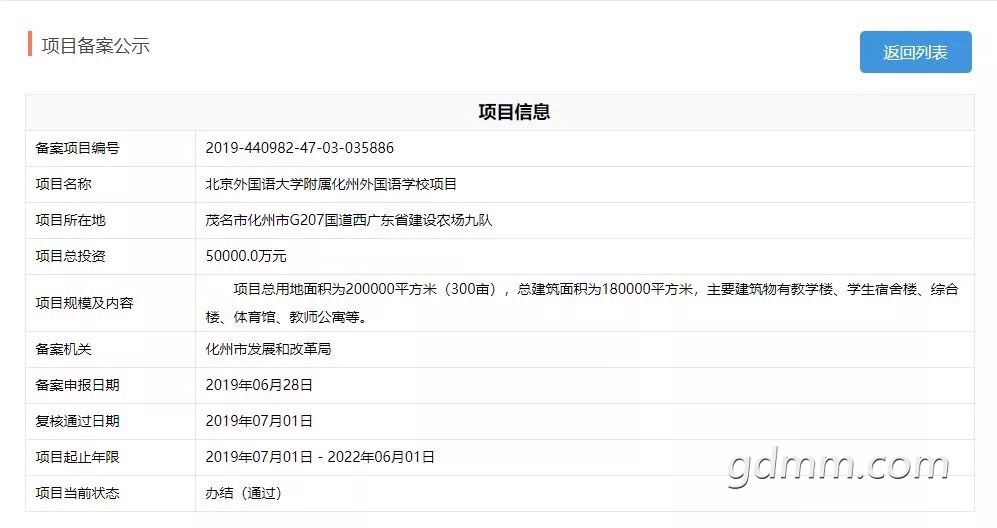Select the 项目当前状态 label cell
Screen dimensions: 997x528
tap(110, 494)
